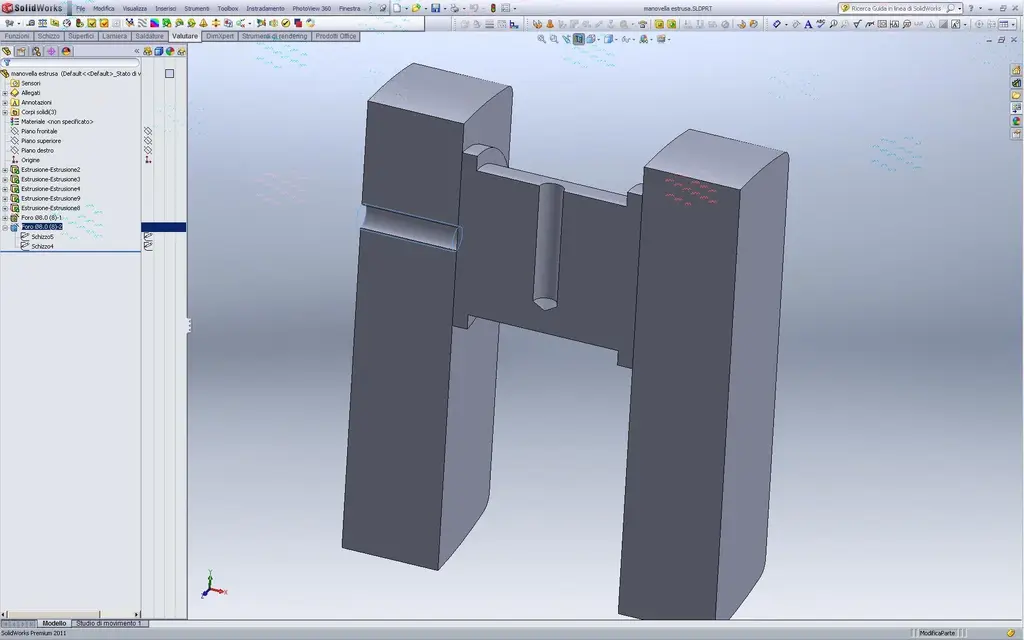Viewport: 1024px width, 640px height.
Task: Open the ConfigurationManager tab icon
Action: point(36,51)
